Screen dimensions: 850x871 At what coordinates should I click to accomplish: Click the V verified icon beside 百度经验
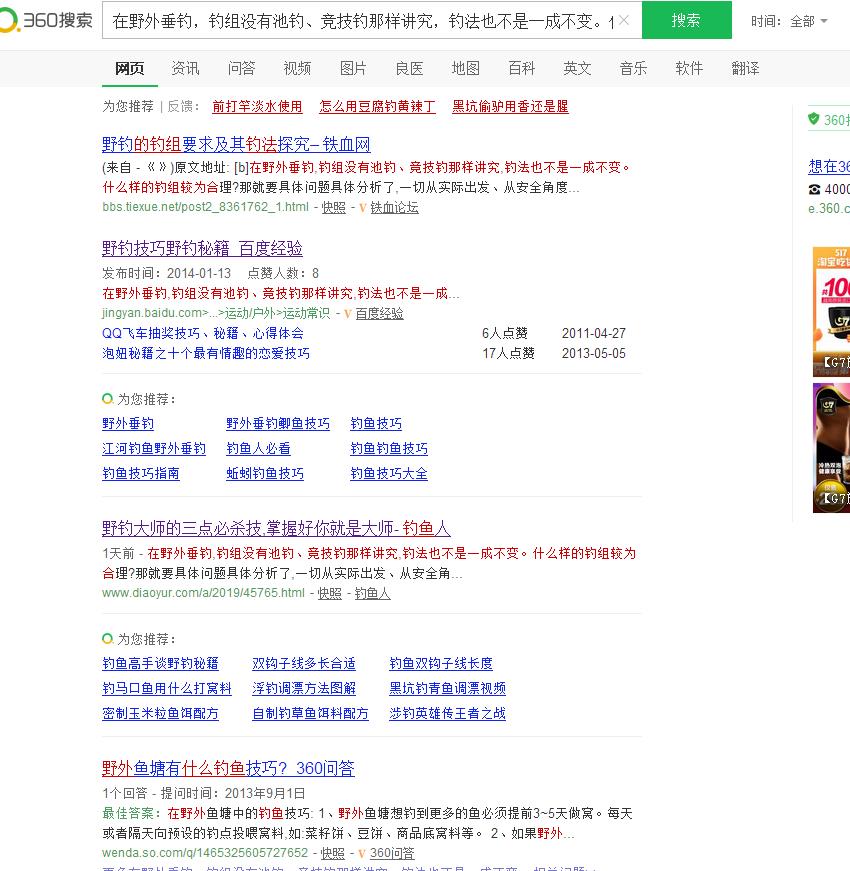(347, 314)
